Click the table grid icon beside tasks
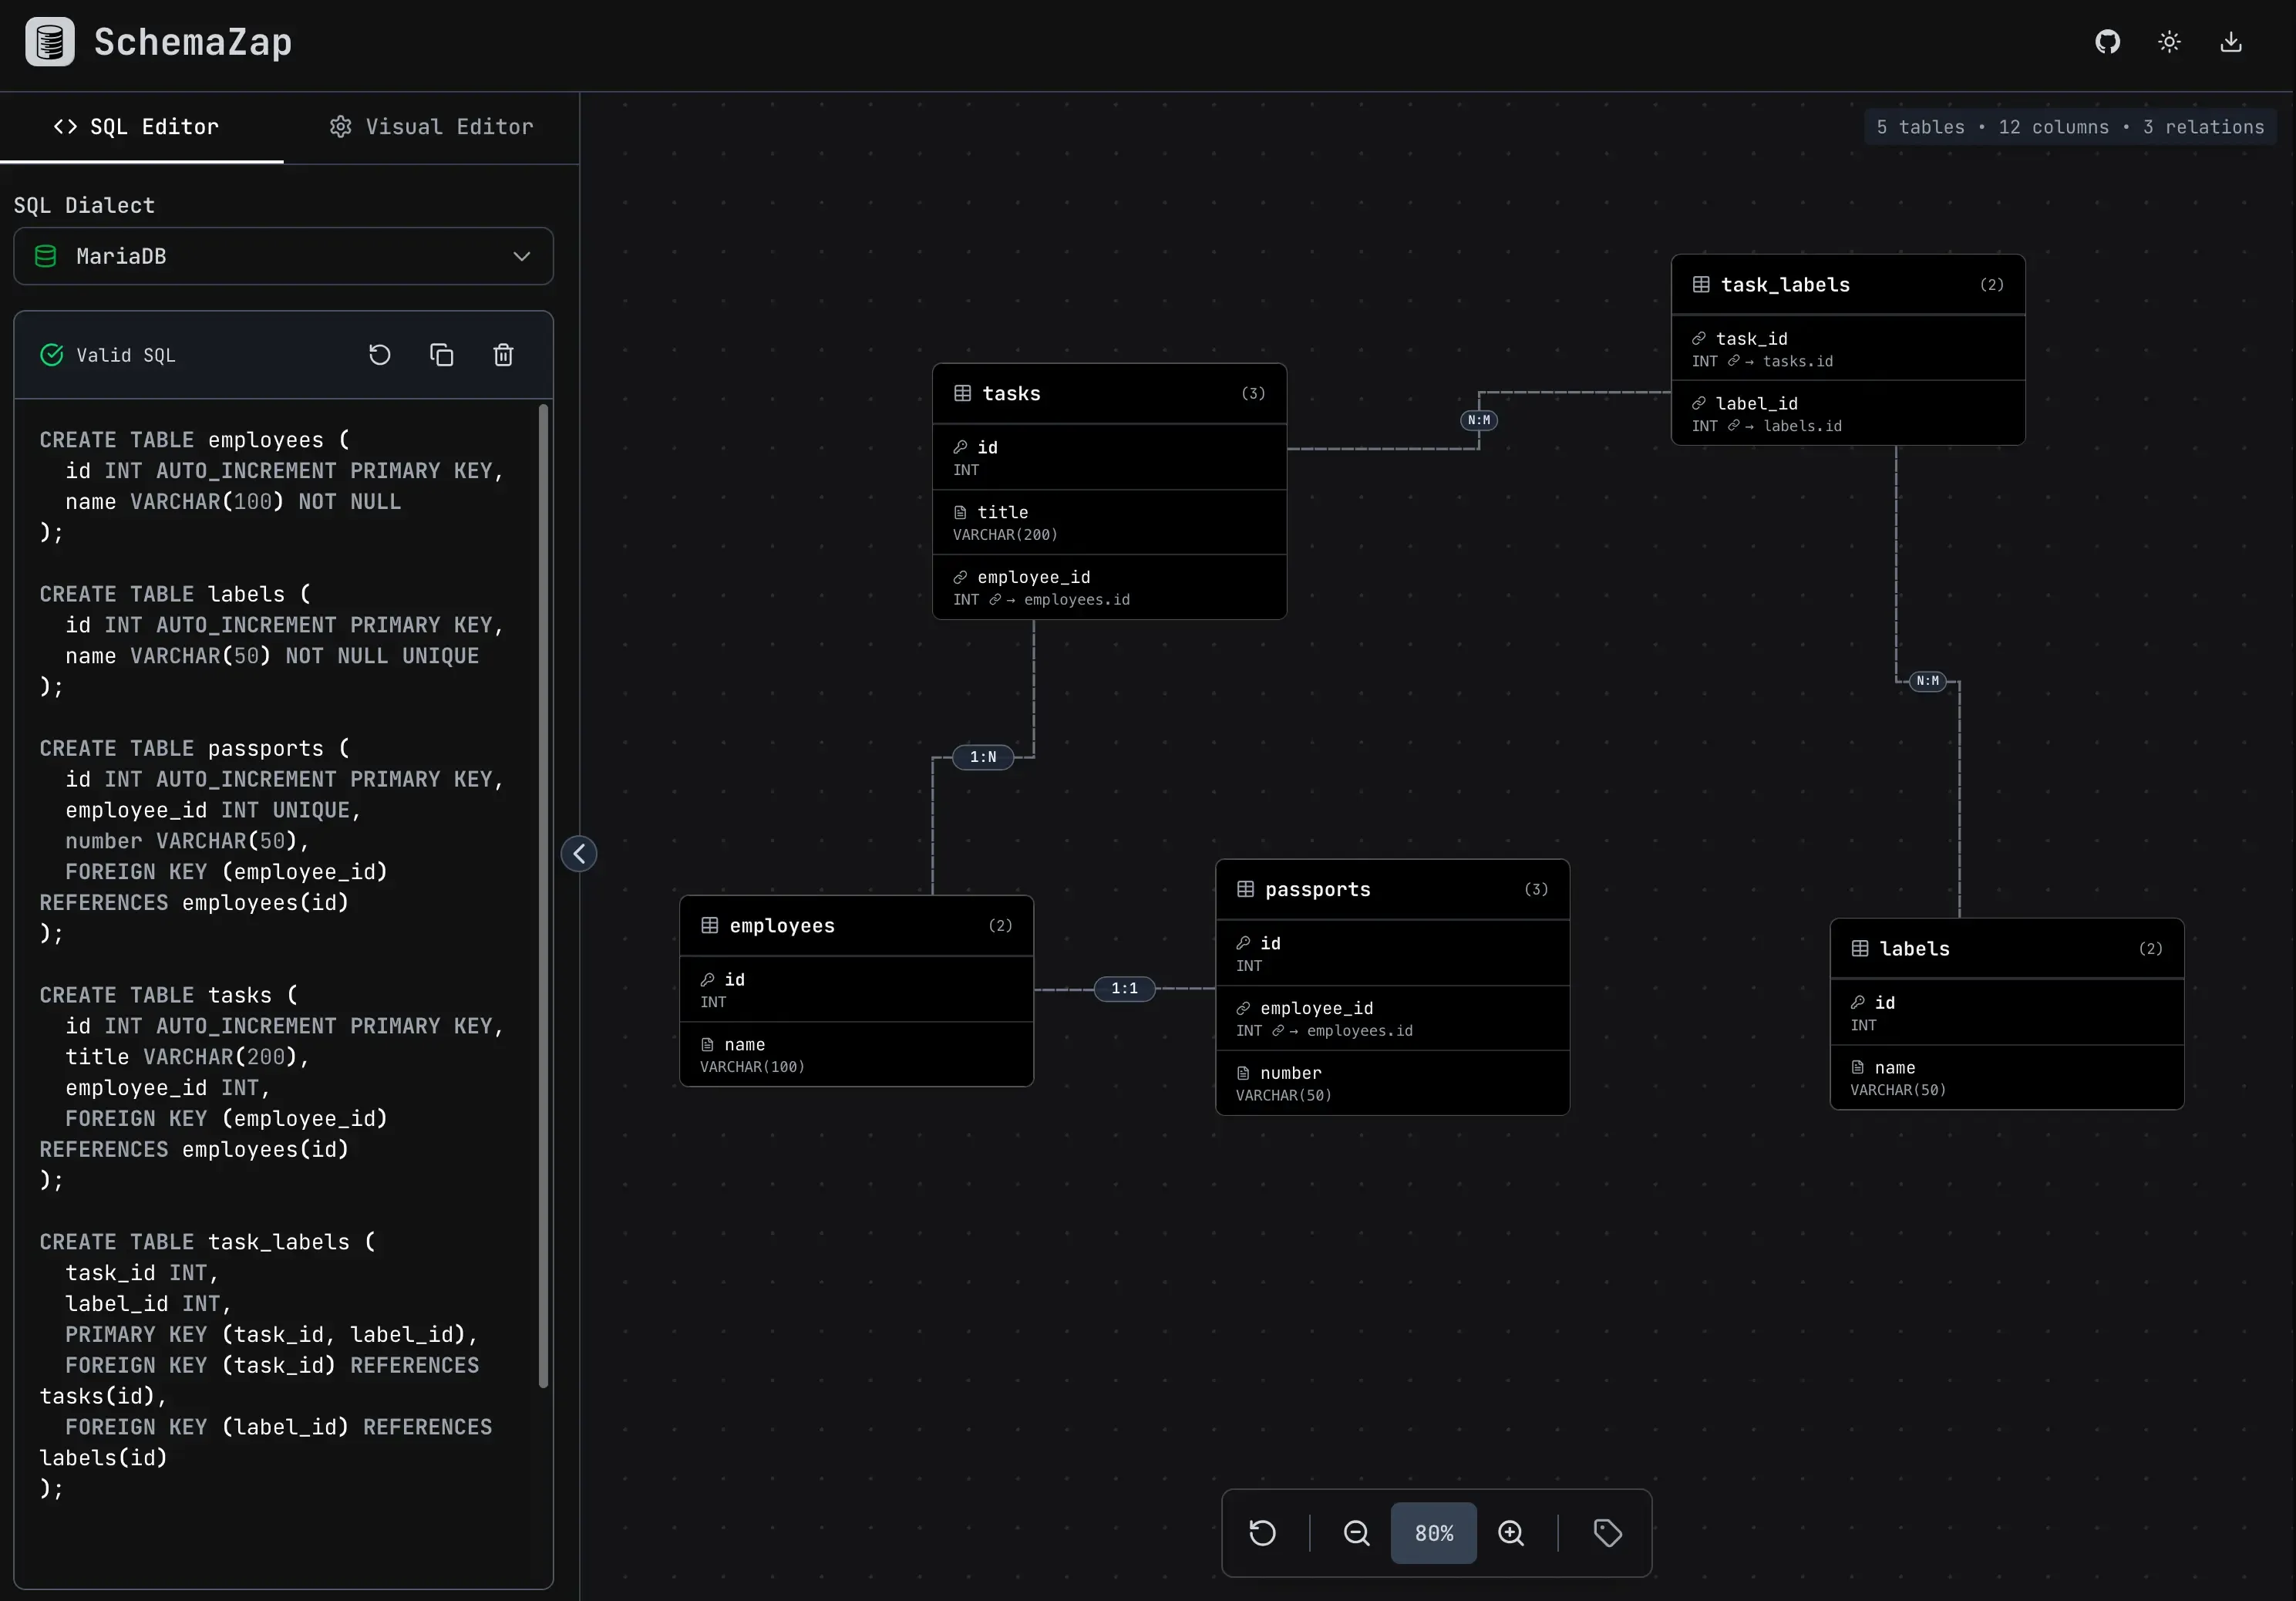The width and height of the screenshot is (2296, 1601). 962,394
